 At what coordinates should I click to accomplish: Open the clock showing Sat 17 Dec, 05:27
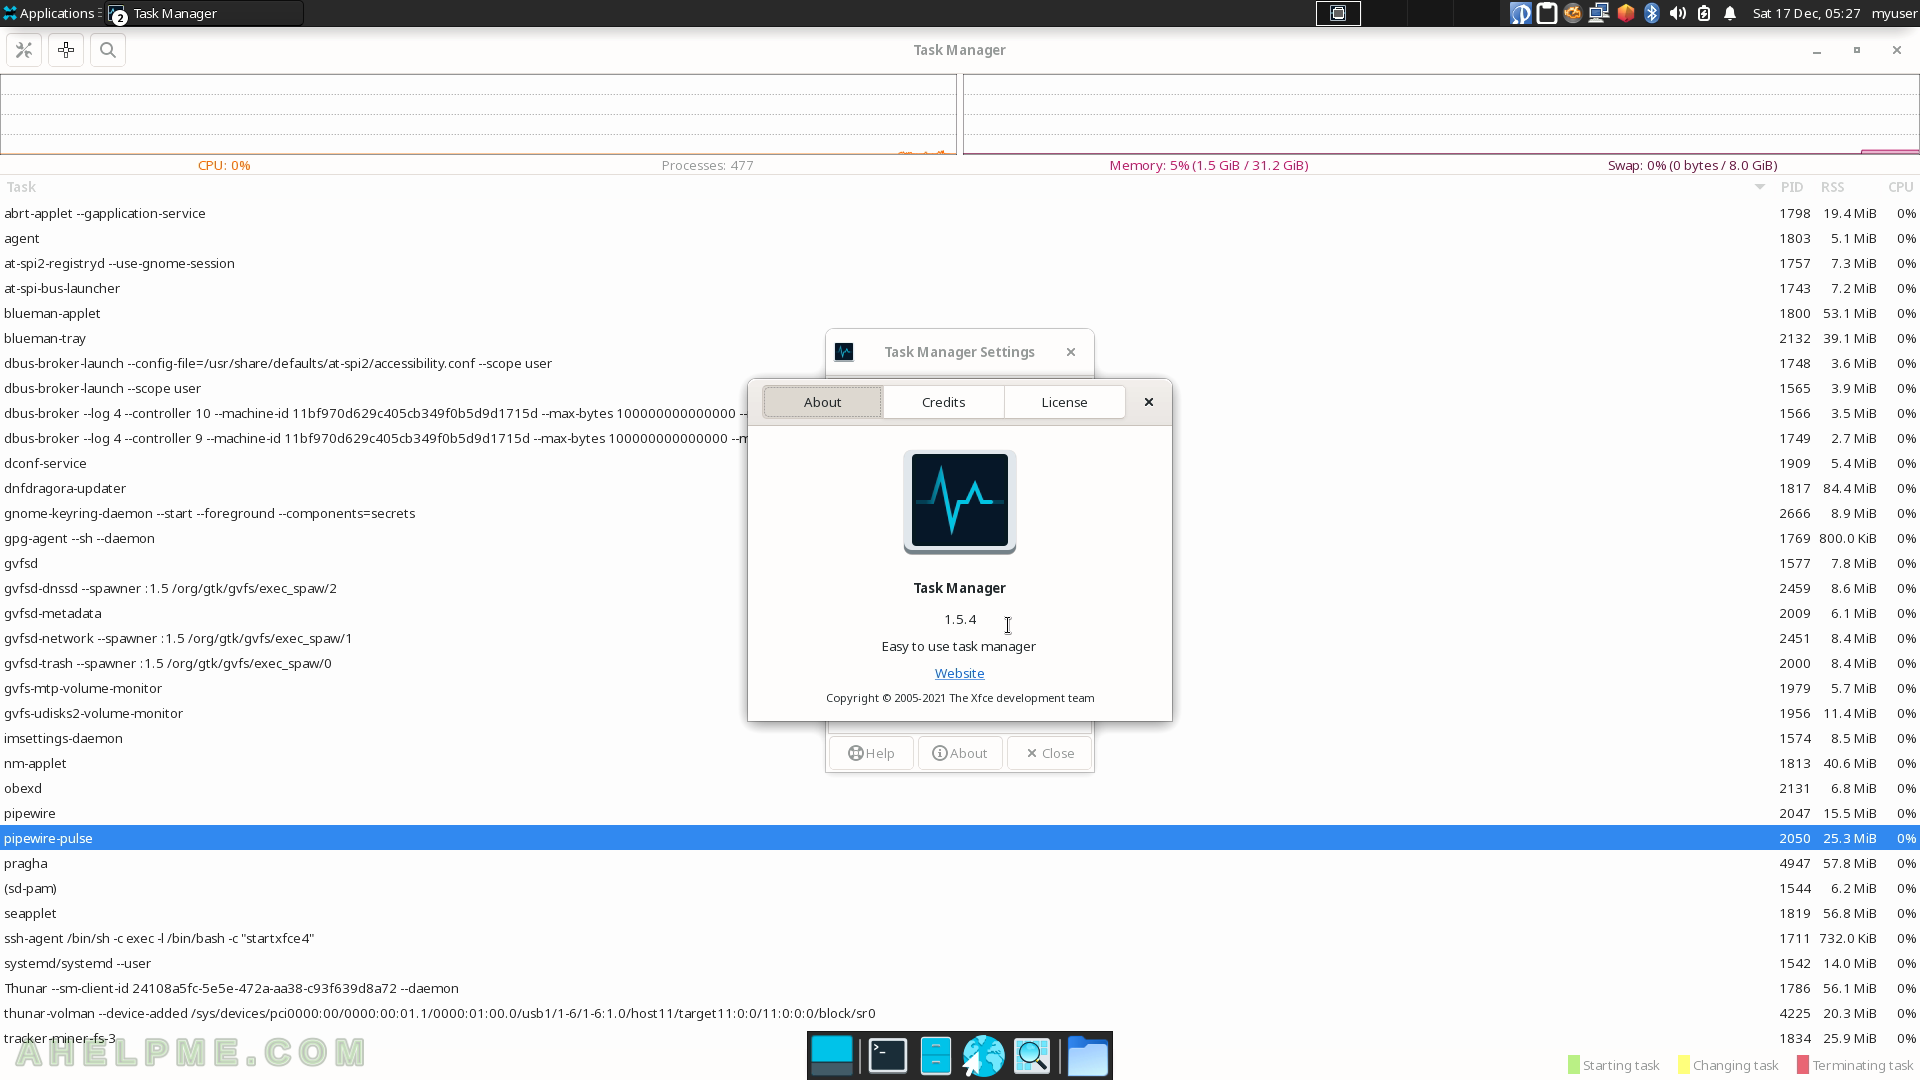tap(1806, 13)
